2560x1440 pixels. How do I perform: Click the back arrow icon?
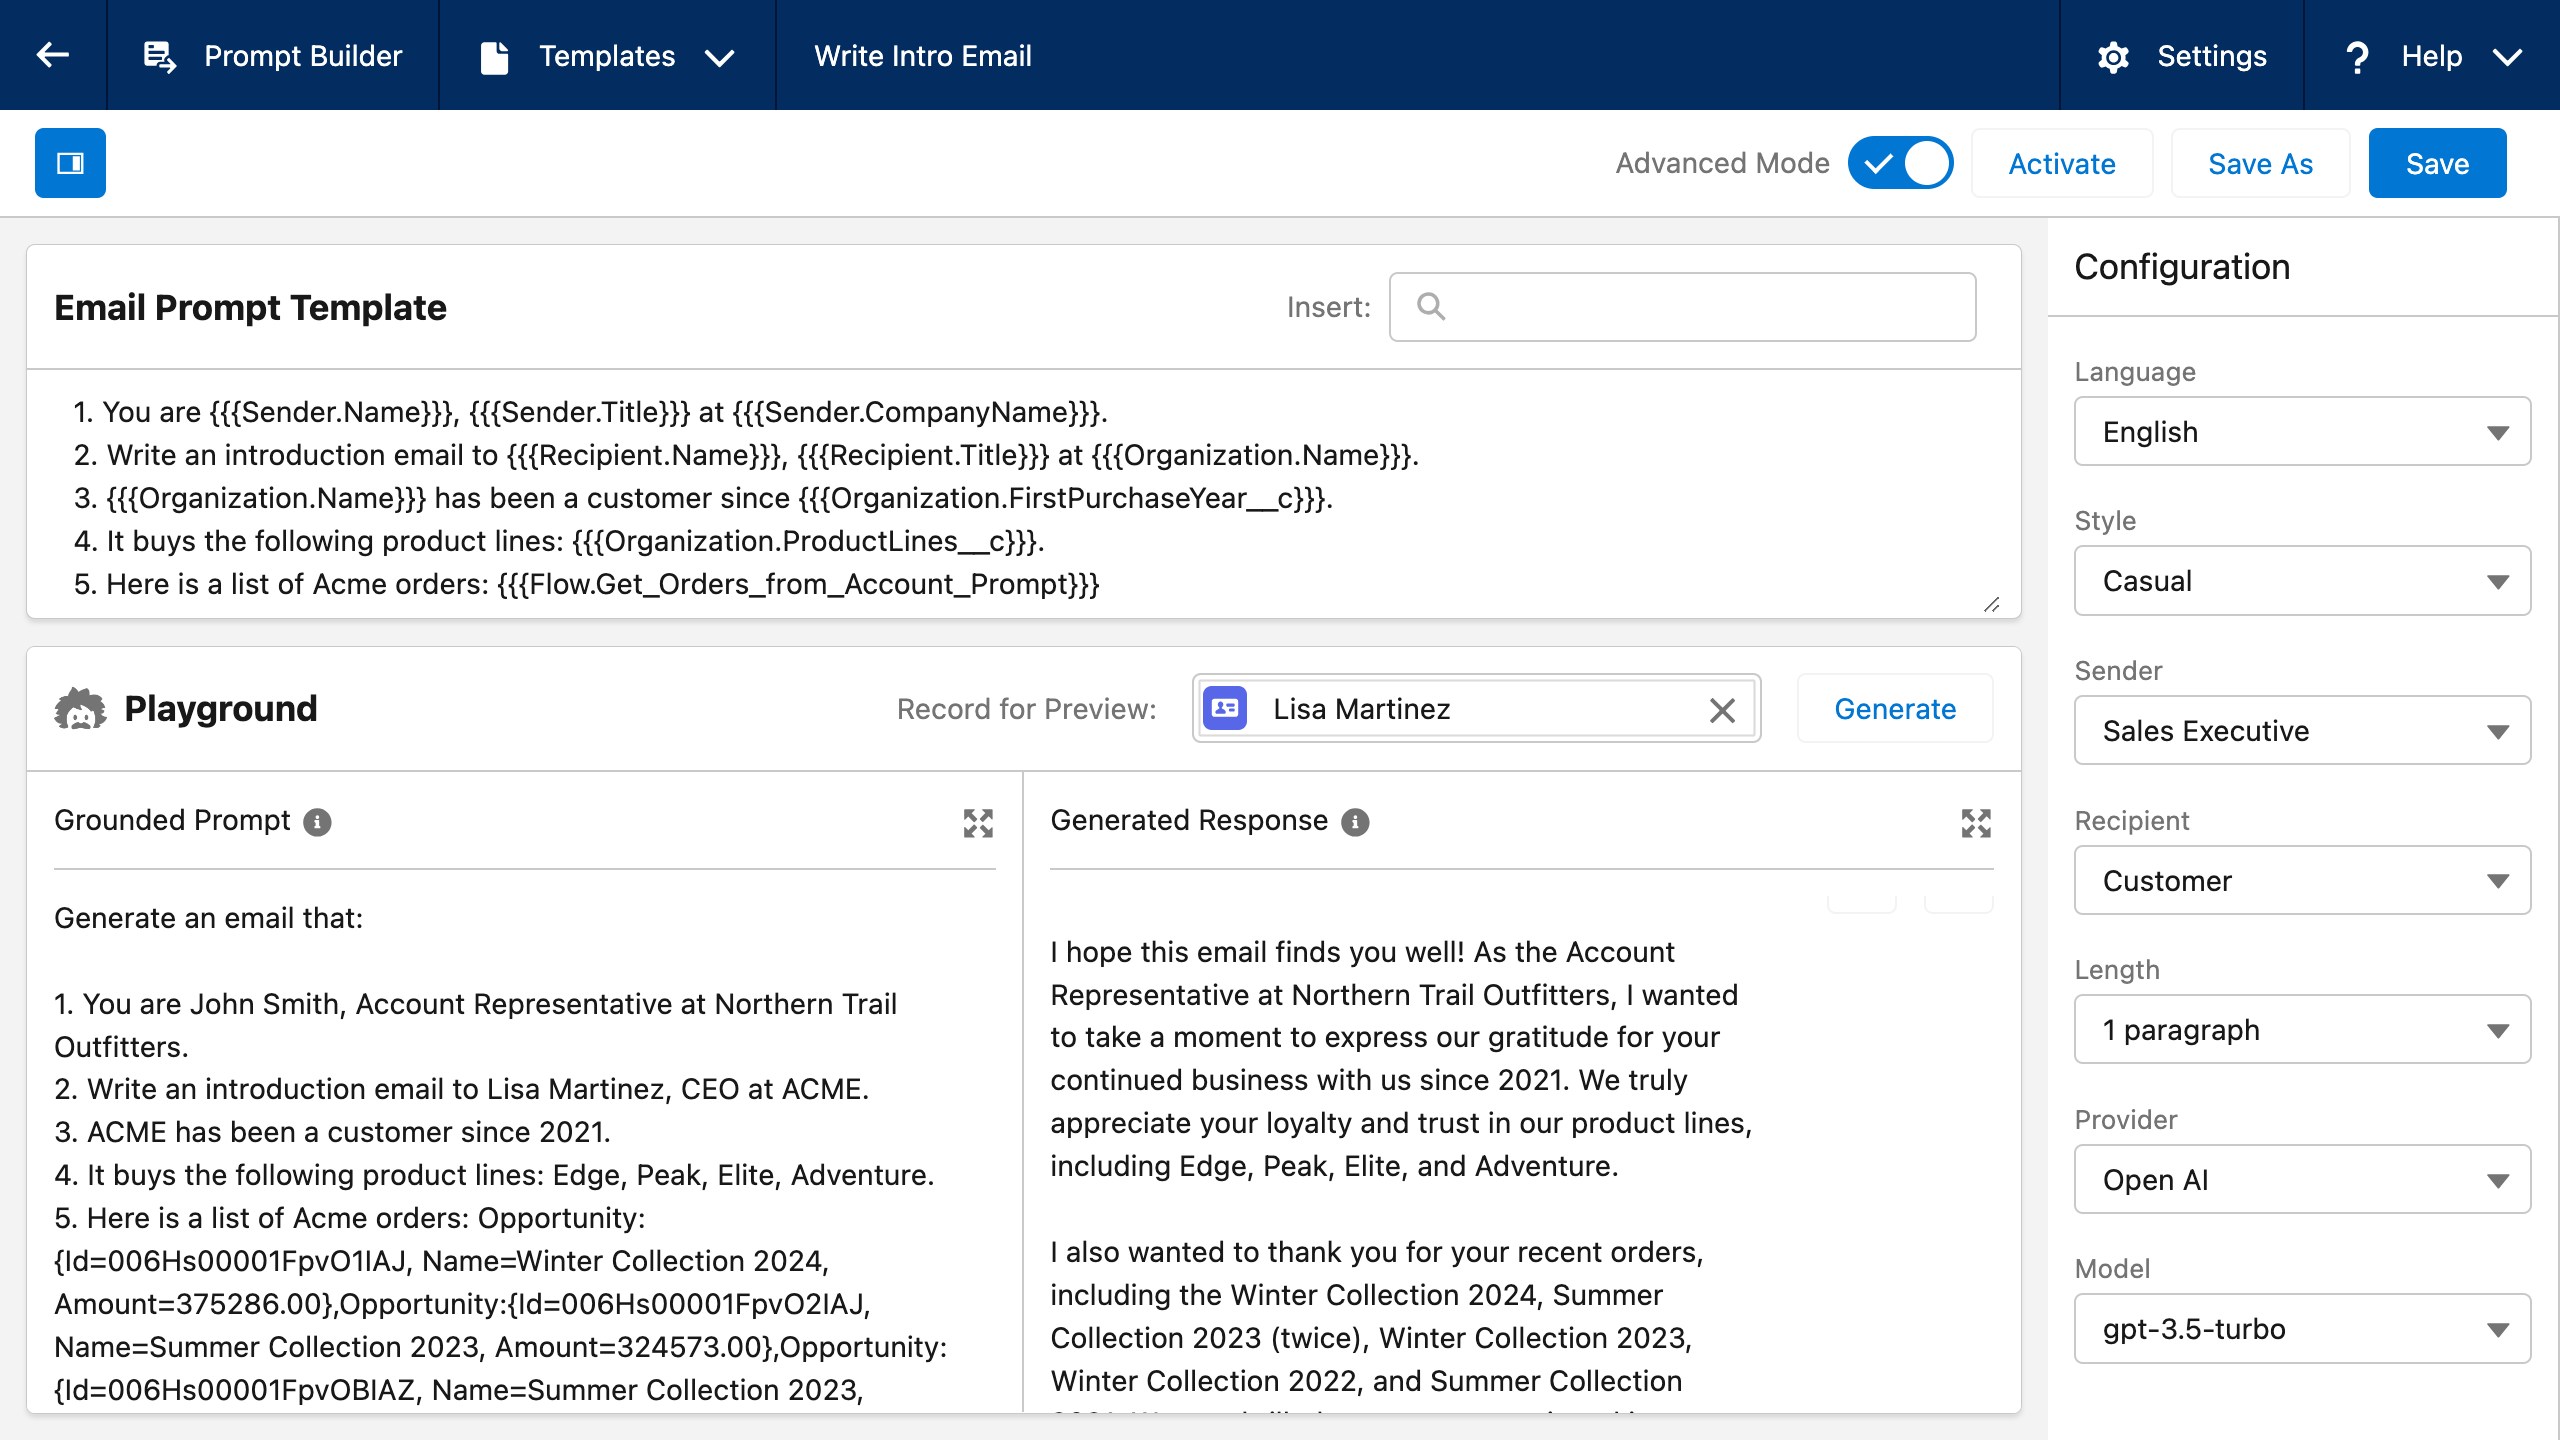click(x=53, y=55)
